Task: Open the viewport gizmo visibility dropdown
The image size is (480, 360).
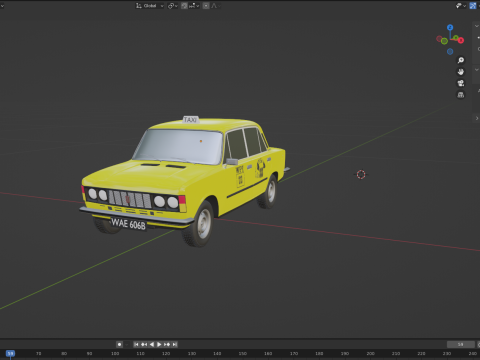Action: point(461,6)
